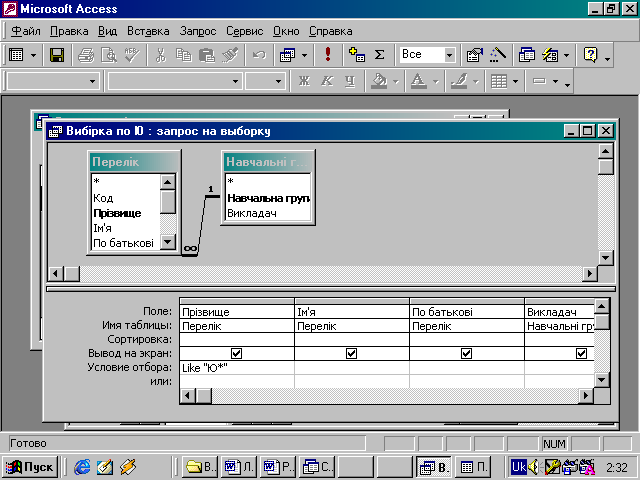Open the Справка menu
The image size is (640, 480).
pyautogui.click(x=331, y=31)
